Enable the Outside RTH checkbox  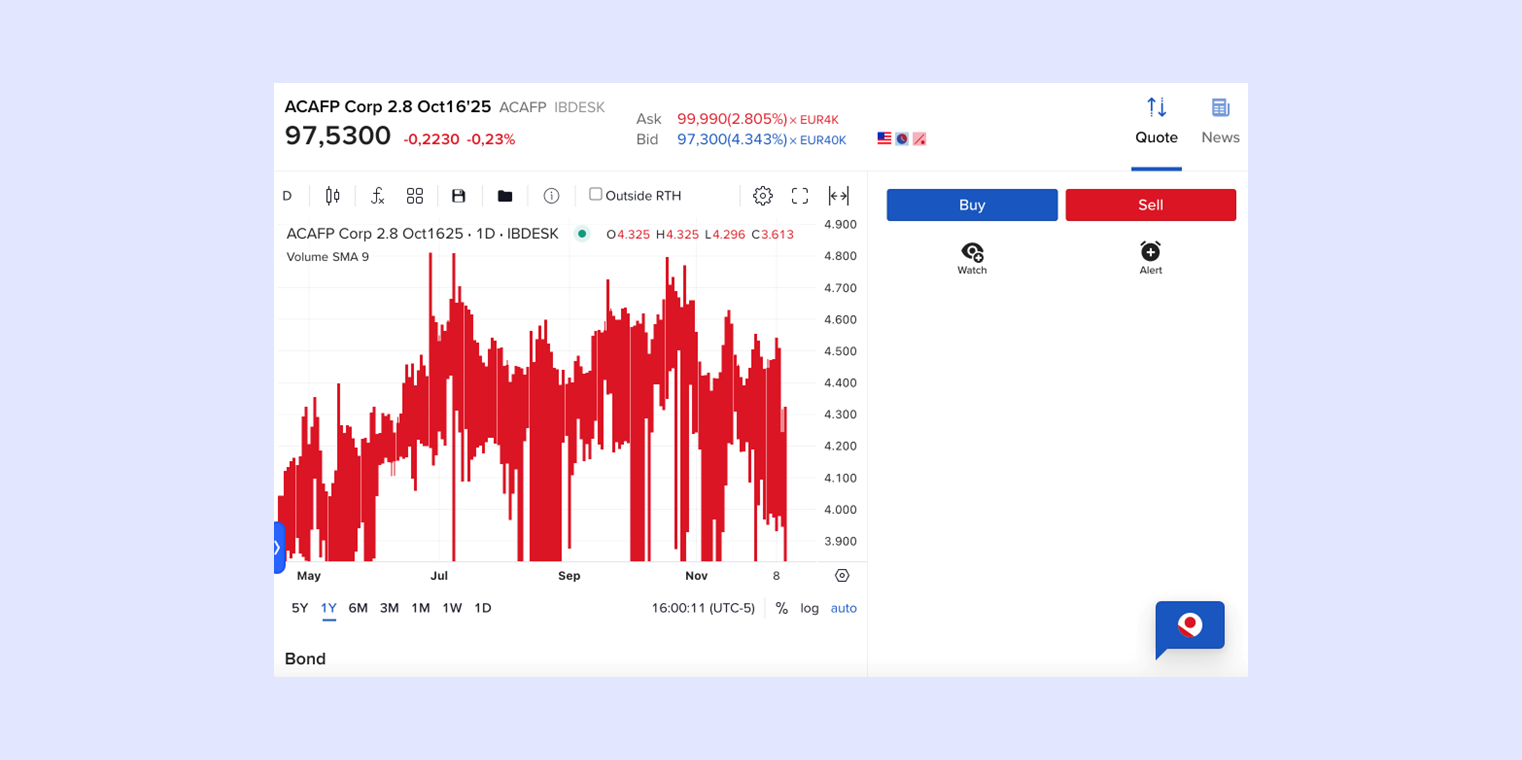click(x=596, y=194)
